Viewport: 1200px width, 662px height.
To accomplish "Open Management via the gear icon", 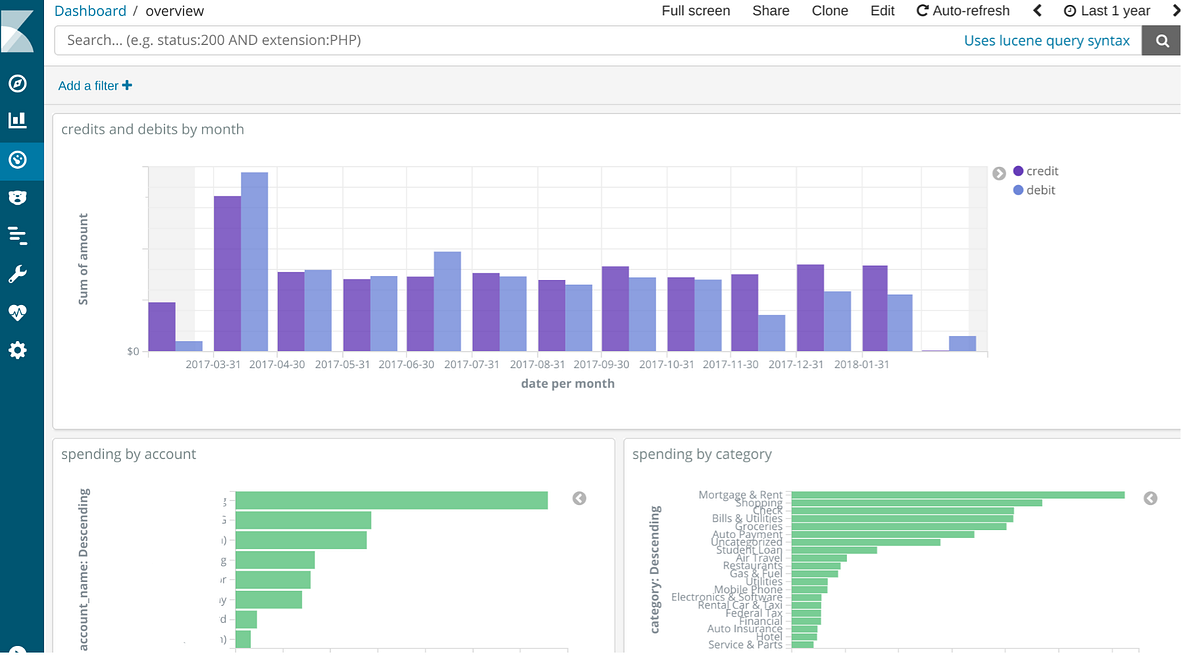I will (20, 349).
